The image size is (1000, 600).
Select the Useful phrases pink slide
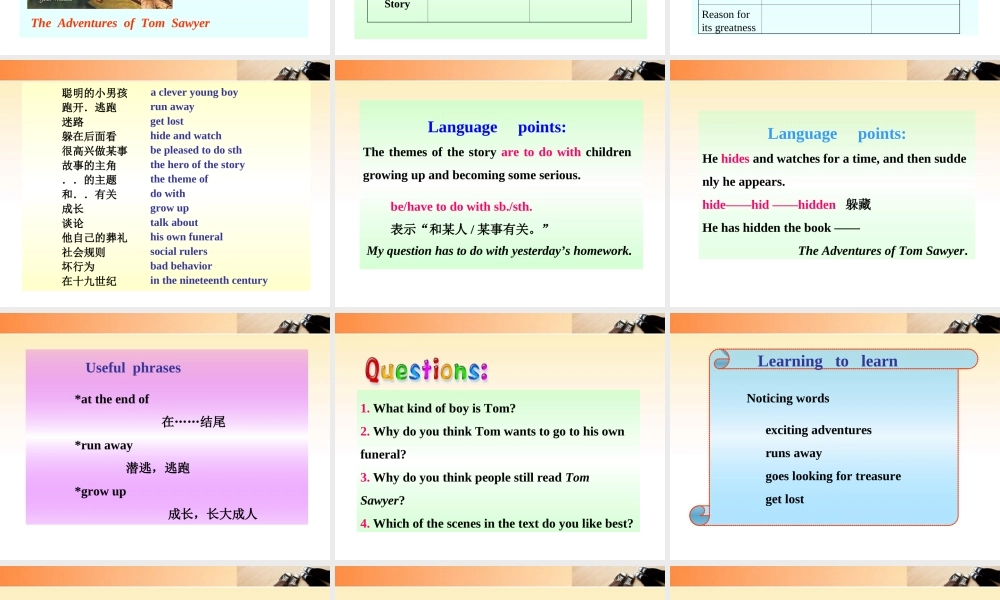click(x=166, y=437)
